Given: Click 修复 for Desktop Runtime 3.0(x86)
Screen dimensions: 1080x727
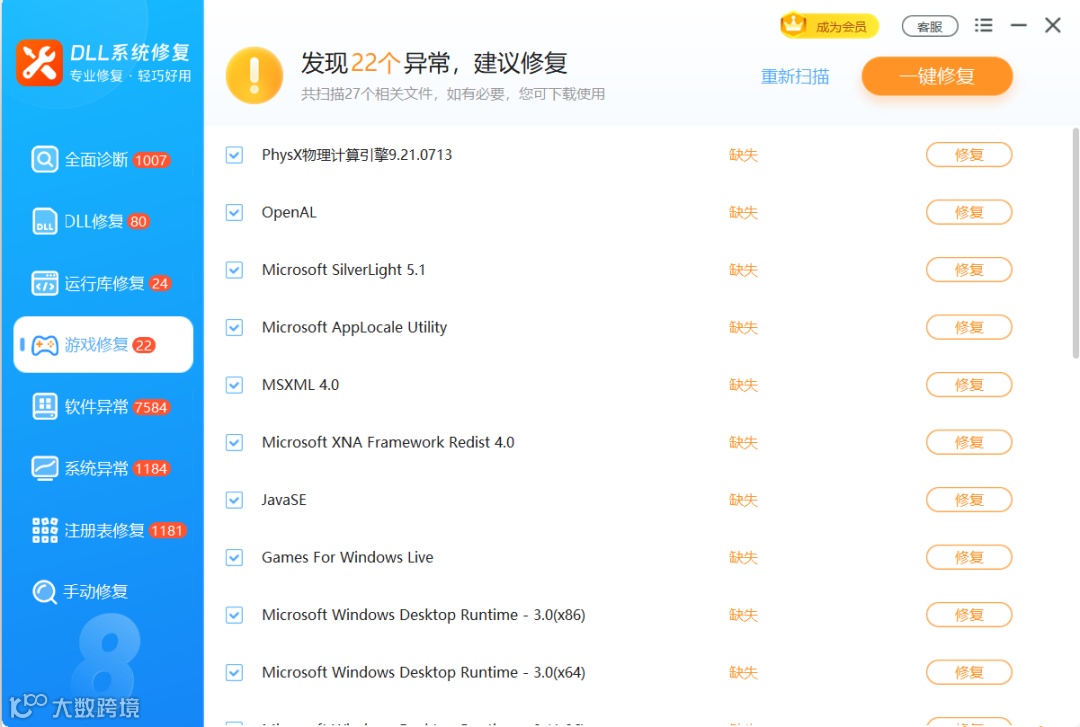Looking at the screenshot, I should pyautogui.click(x=968, y=615).
